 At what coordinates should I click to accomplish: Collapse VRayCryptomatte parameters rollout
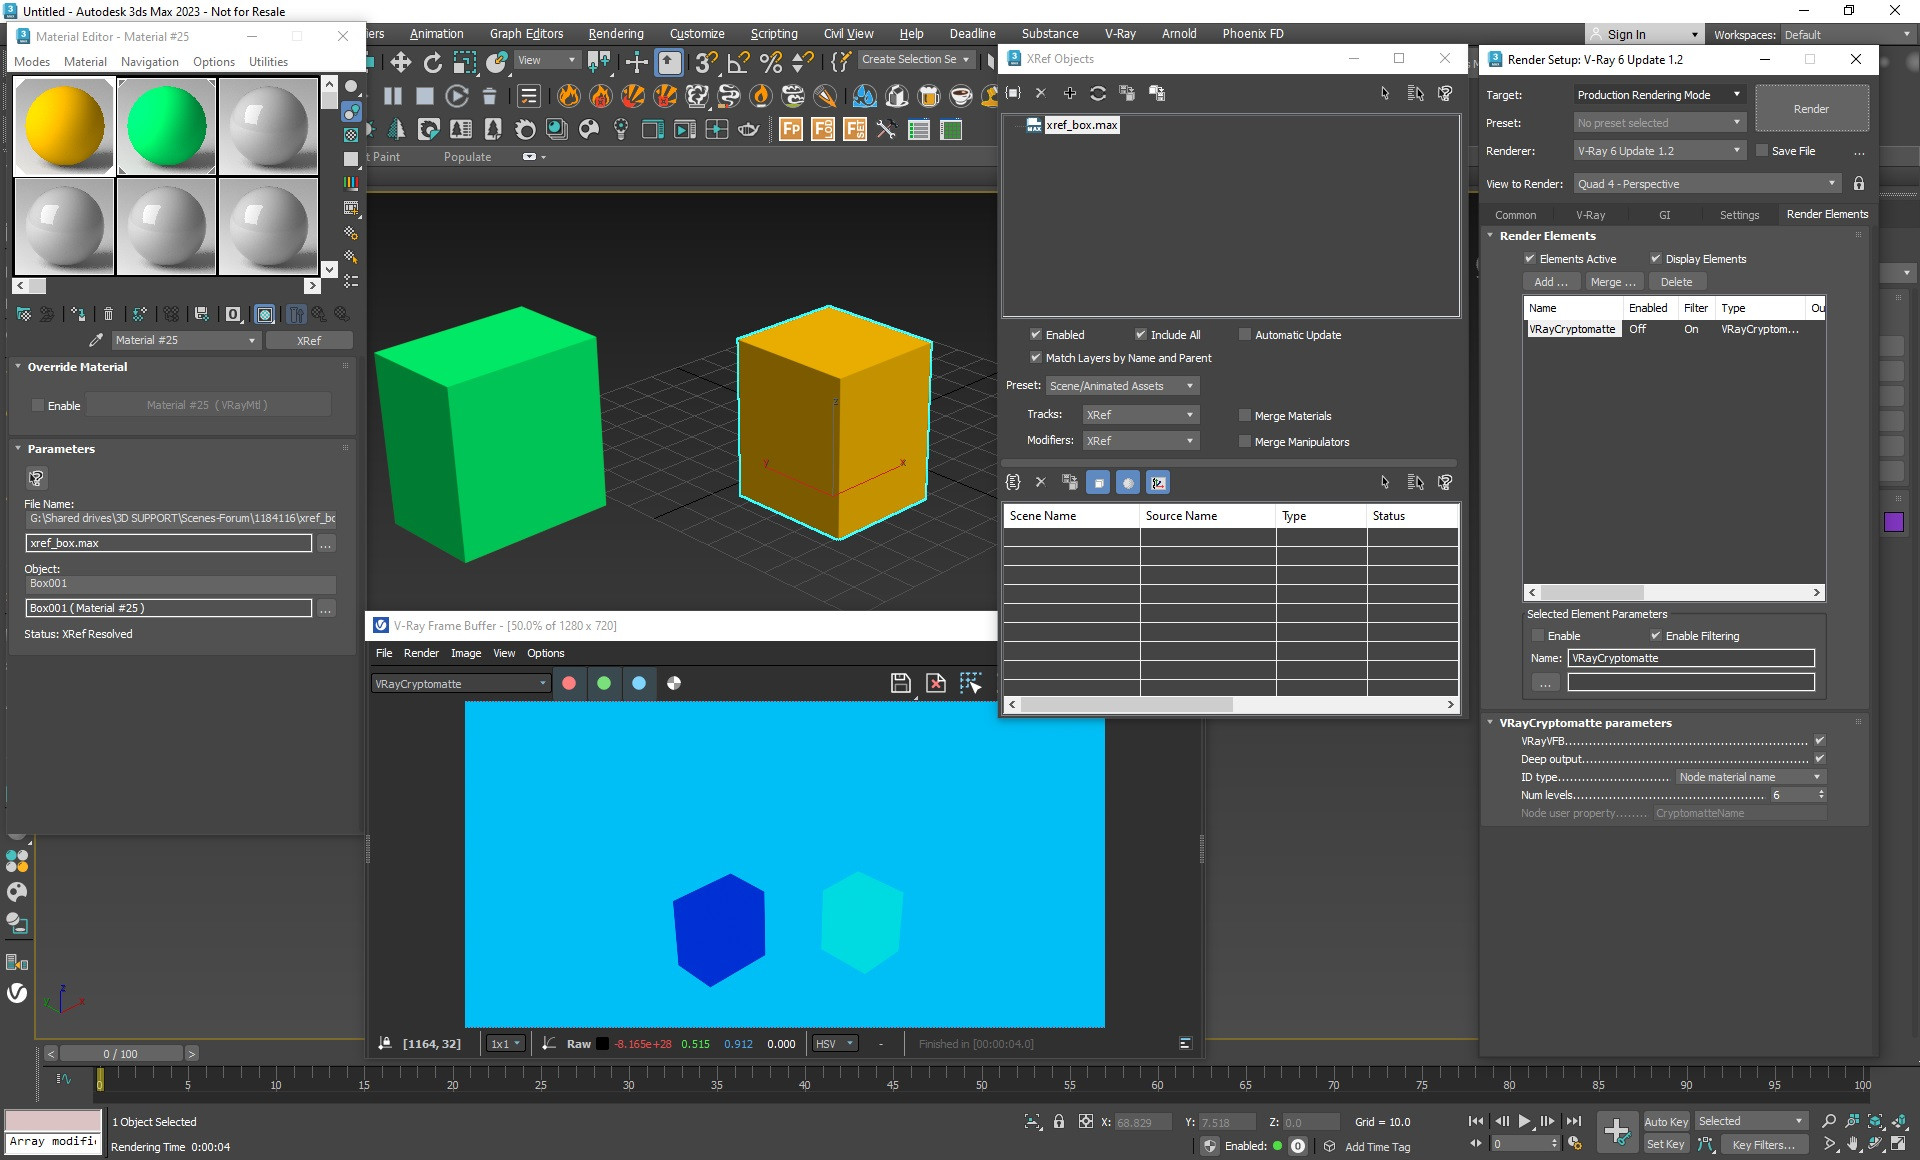click(x=1585, y=722)
